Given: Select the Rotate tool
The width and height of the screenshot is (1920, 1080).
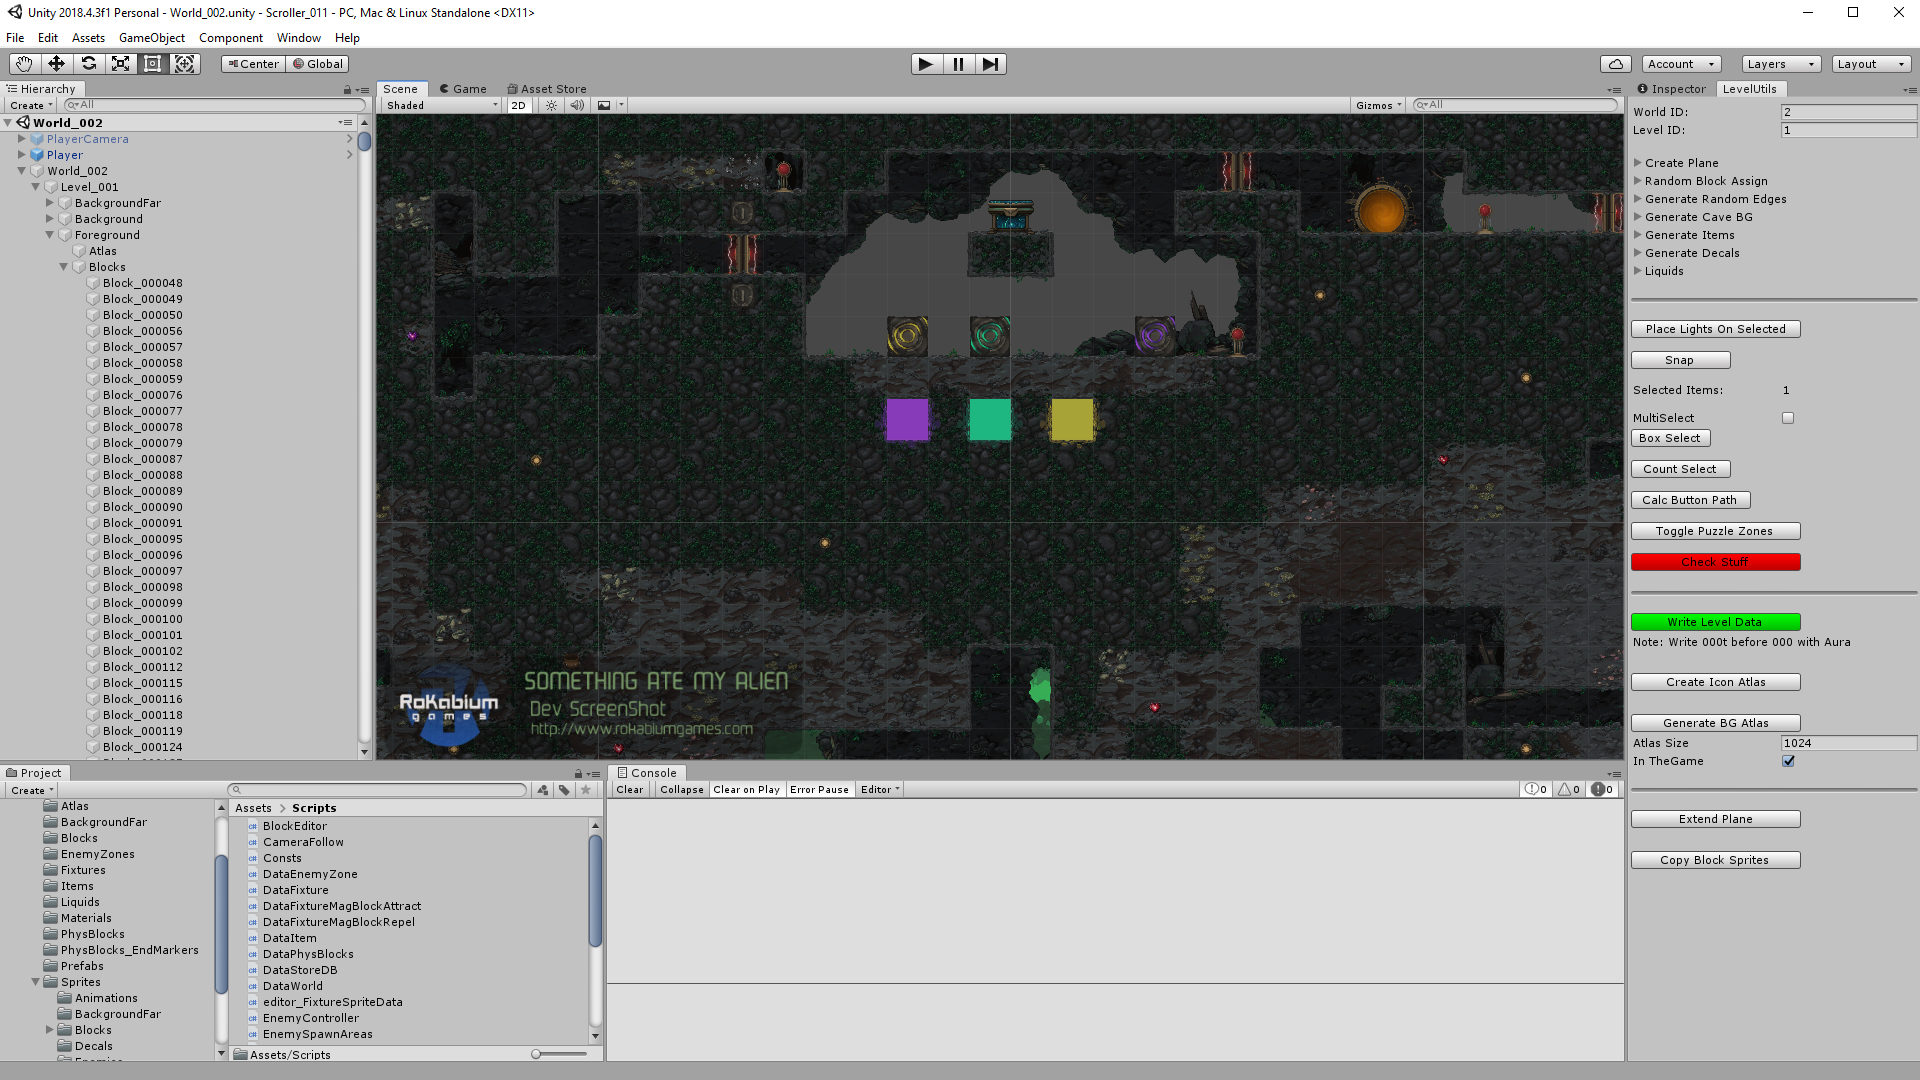Looking at the screenshot, I should (x=88, y=64).
